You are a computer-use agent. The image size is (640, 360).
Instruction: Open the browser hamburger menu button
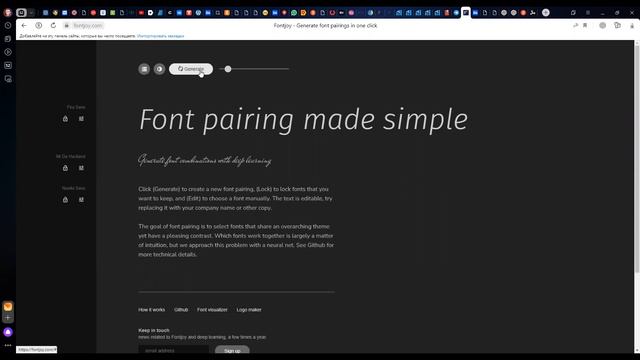(x=588, y=13)
